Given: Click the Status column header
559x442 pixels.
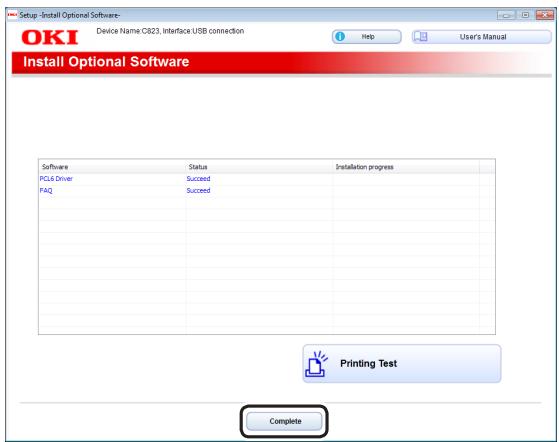Looking at the screenshot, I should pos(259,167).
